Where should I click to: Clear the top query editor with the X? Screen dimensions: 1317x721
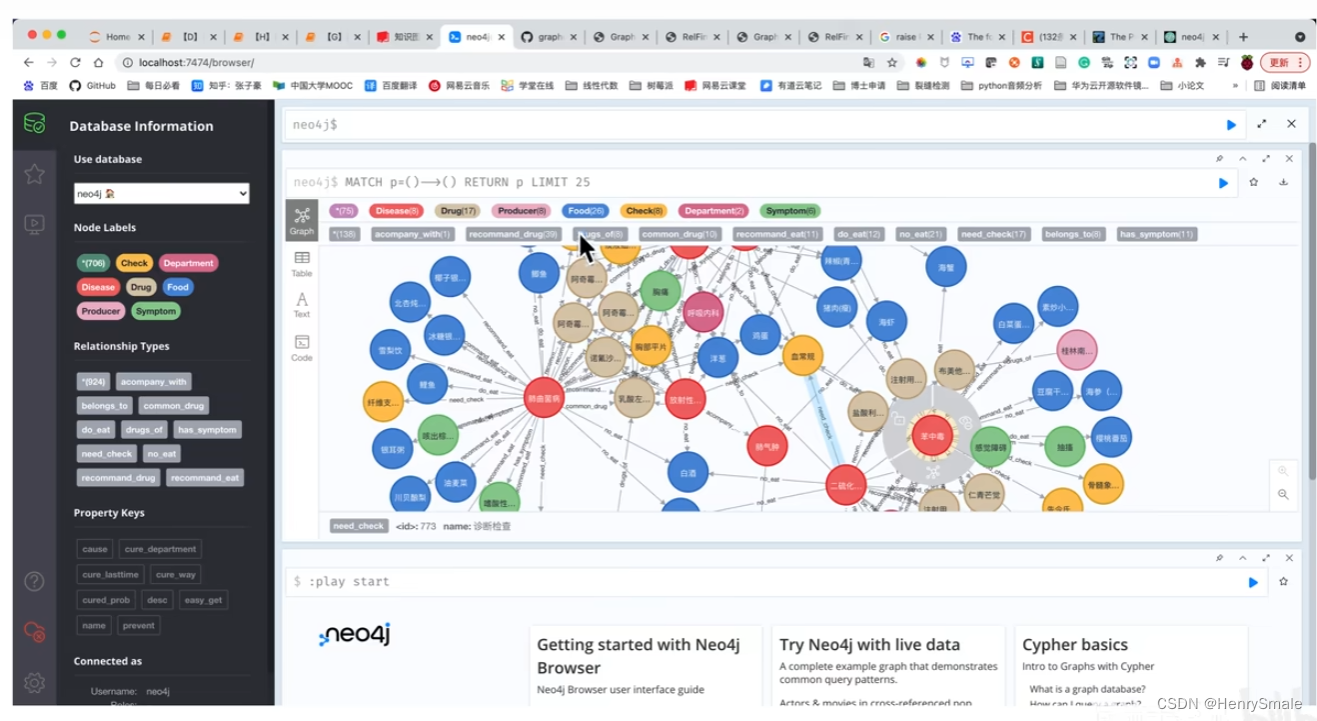(x=1291, y=124)
